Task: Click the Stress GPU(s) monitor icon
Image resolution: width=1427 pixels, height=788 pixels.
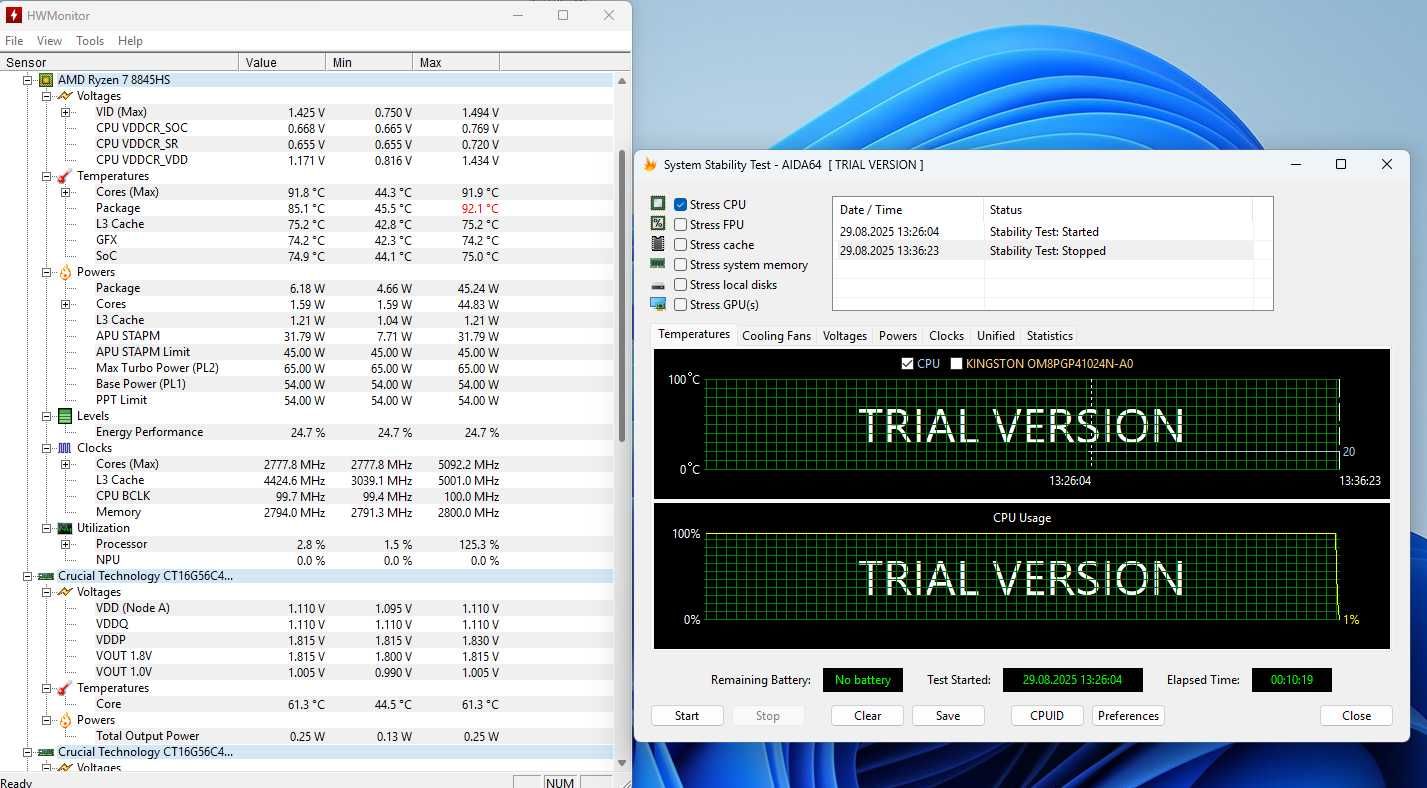Action: [658, 304]
